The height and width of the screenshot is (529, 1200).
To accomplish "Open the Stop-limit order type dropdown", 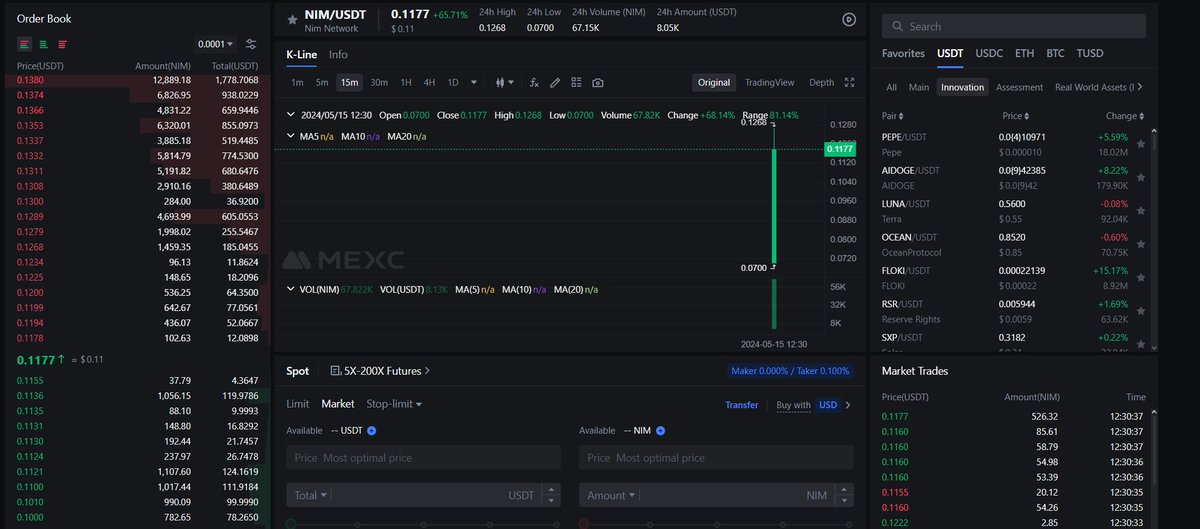I will point(394,404).
